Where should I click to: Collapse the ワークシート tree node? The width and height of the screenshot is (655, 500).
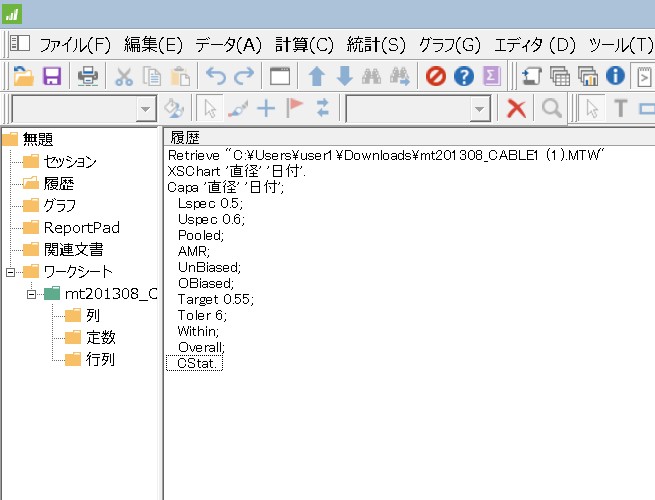10,272
